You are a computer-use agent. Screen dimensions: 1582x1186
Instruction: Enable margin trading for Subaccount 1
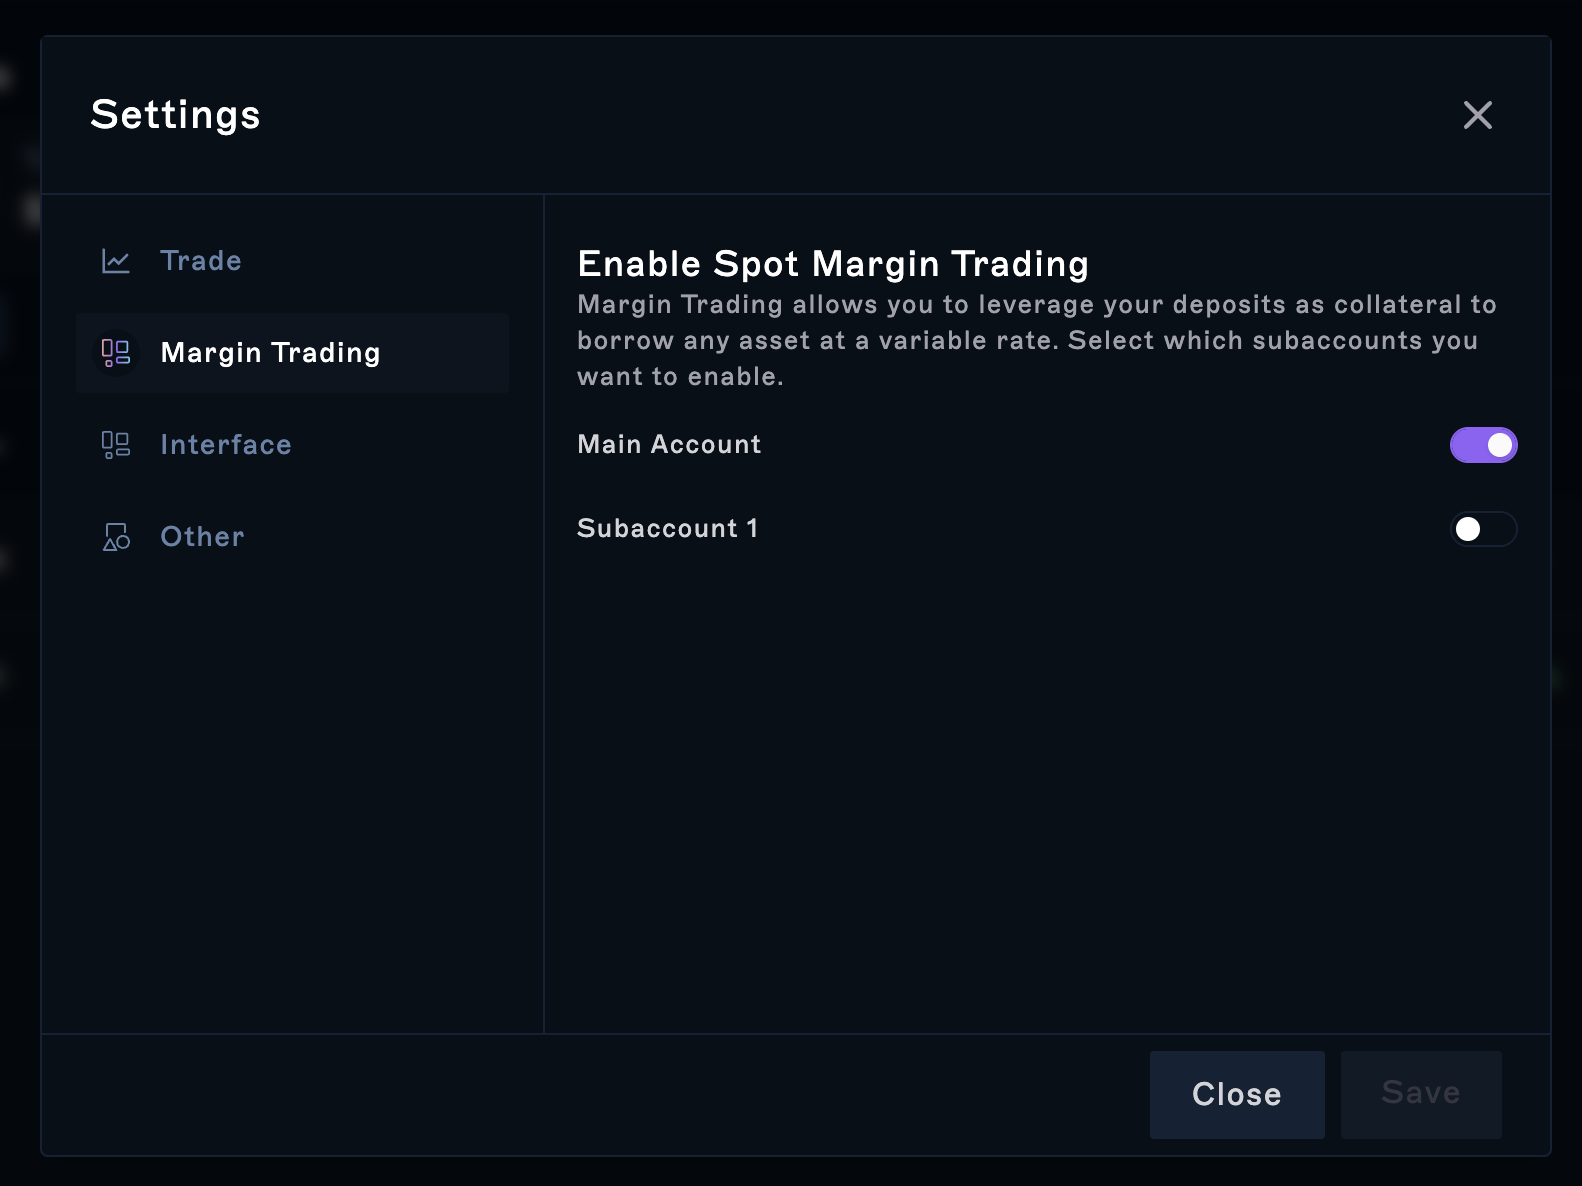pos(1483,529)
